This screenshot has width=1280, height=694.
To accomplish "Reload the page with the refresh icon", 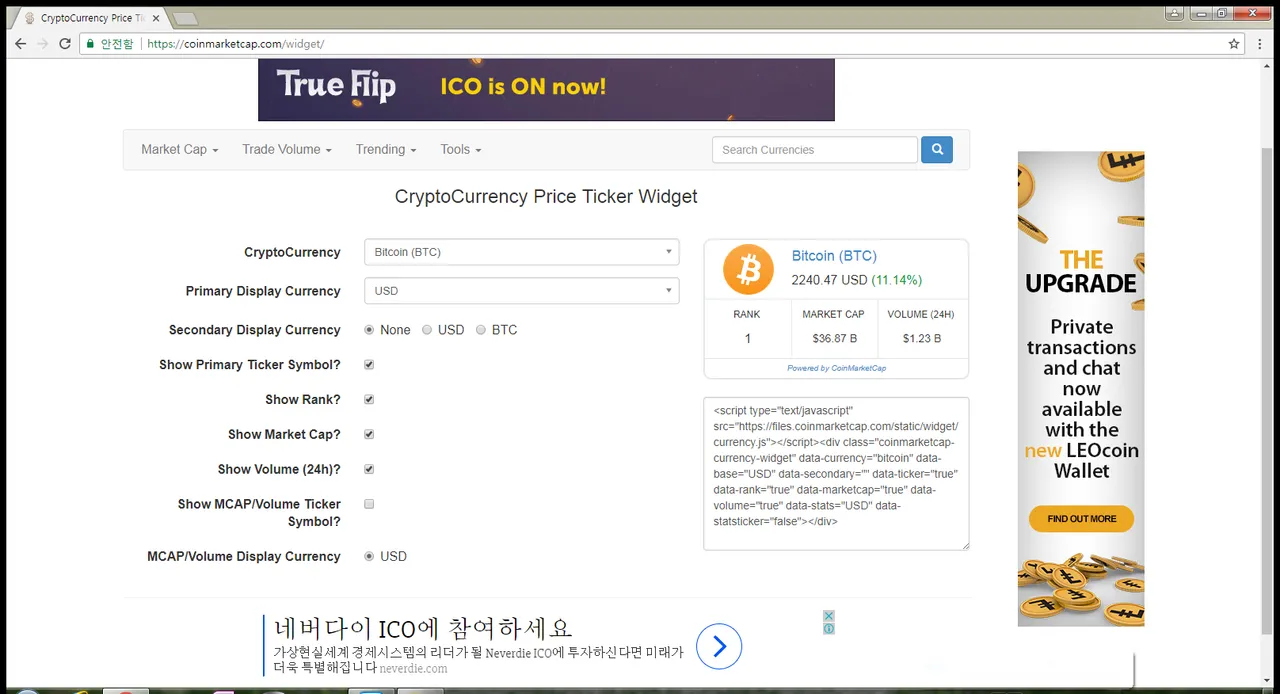I will pos(65,44).
